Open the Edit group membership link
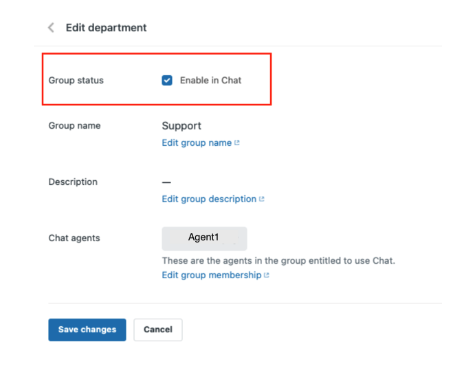Image resolution: width=451 pixels, height=366 pixels. tap(212, 275)
